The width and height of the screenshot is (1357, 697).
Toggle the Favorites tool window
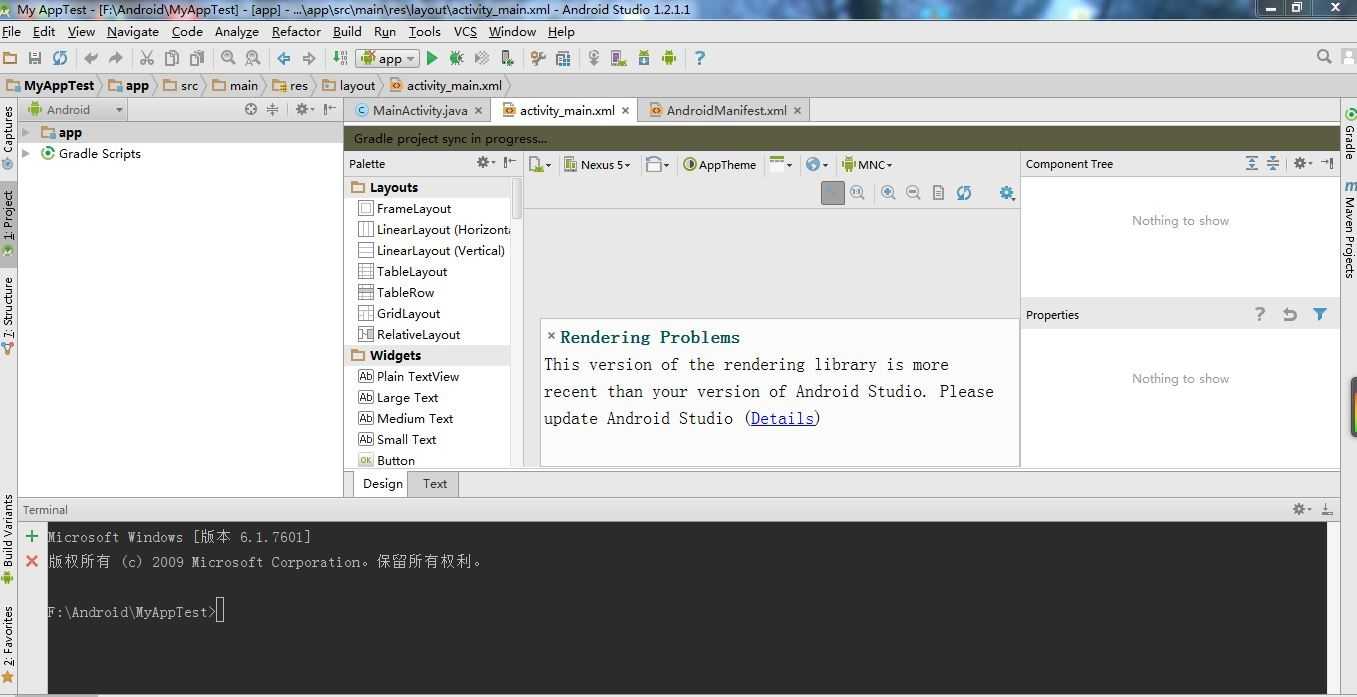pos(8,645)
